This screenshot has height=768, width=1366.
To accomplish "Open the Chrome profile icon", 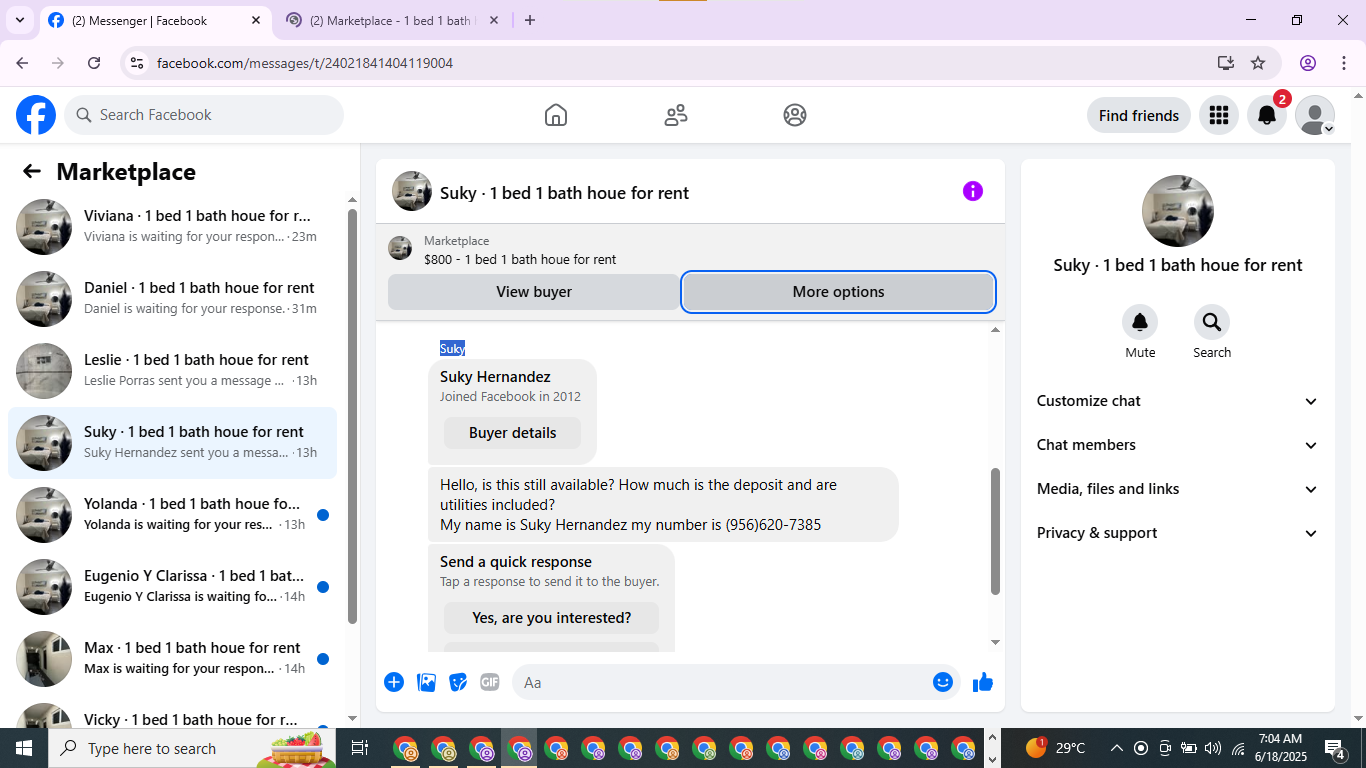I will [x=1308, y=63].
